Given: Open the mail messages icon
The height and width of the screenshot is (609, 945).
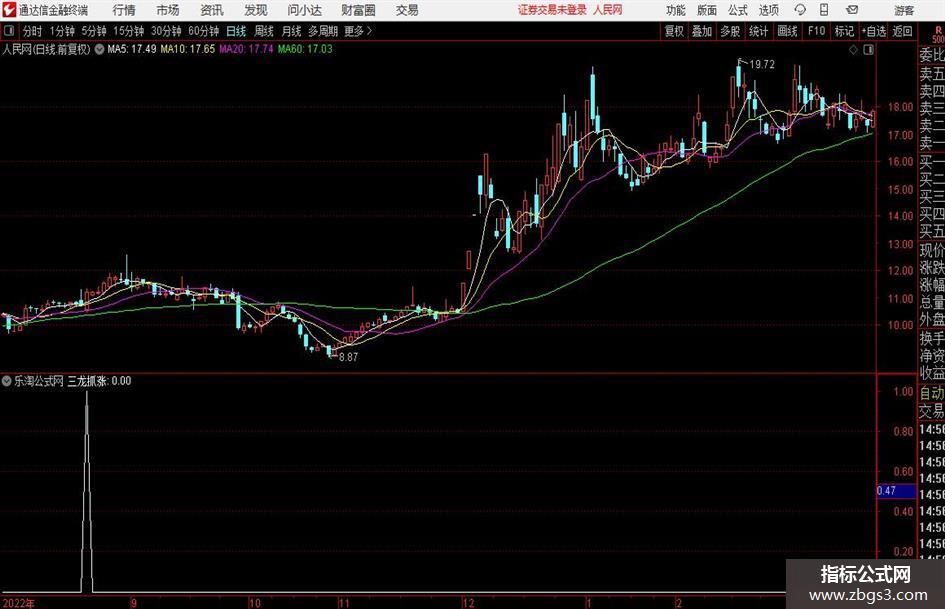Looking at the screenshot, I should pyautogui.click(x=852, y=10).
